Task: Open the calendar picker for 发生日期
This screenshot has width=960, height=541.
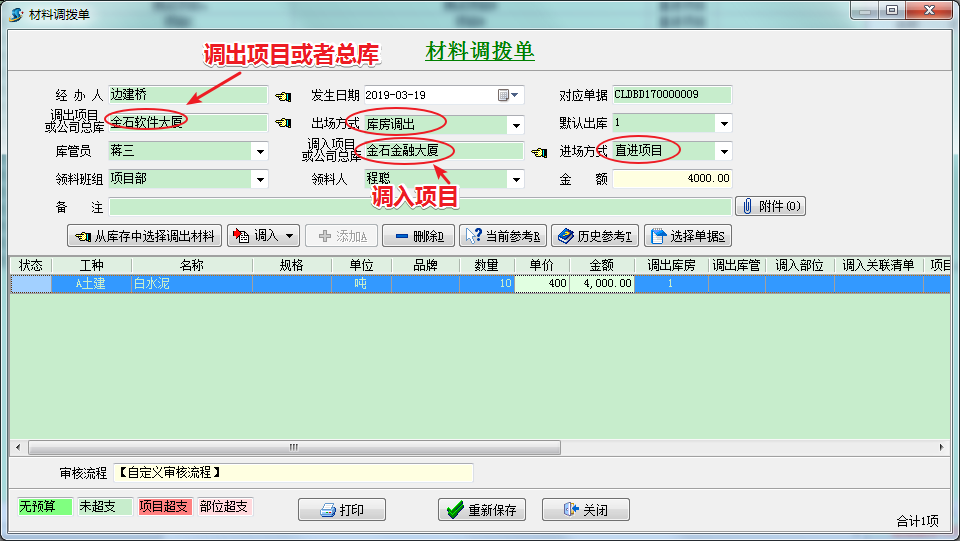Action: [x=508, y=95]
